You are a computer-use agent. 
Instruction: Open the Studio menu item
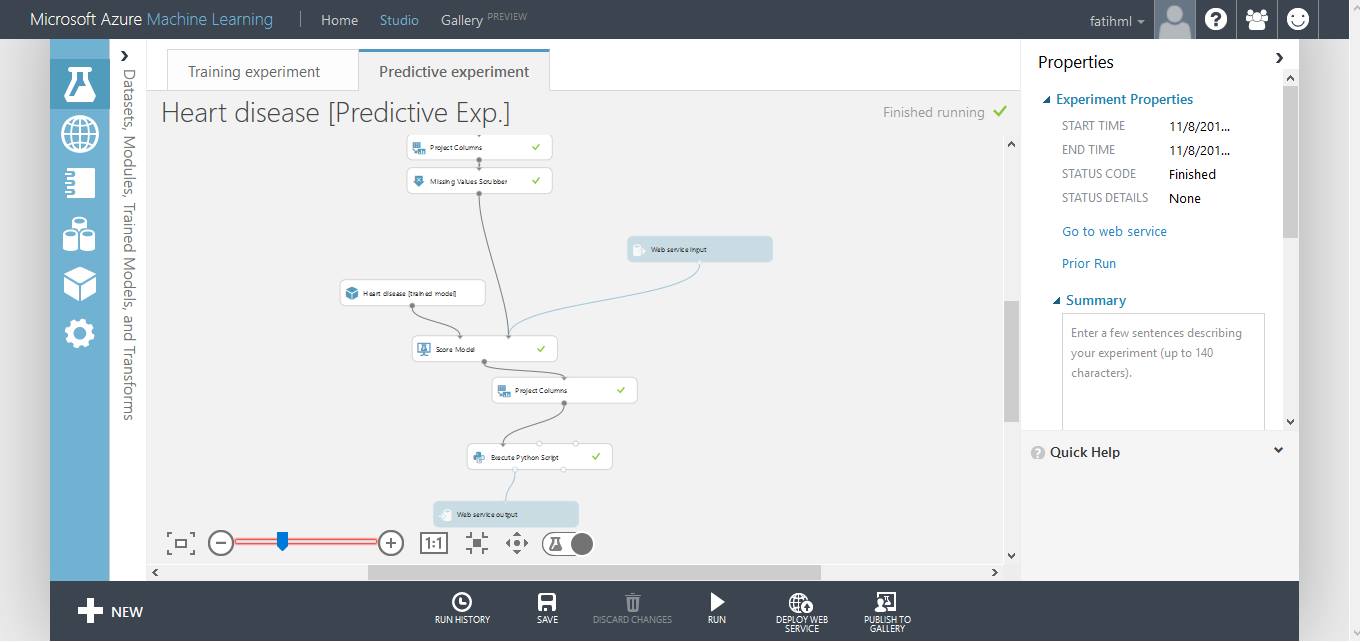click(x=399, y=20)
